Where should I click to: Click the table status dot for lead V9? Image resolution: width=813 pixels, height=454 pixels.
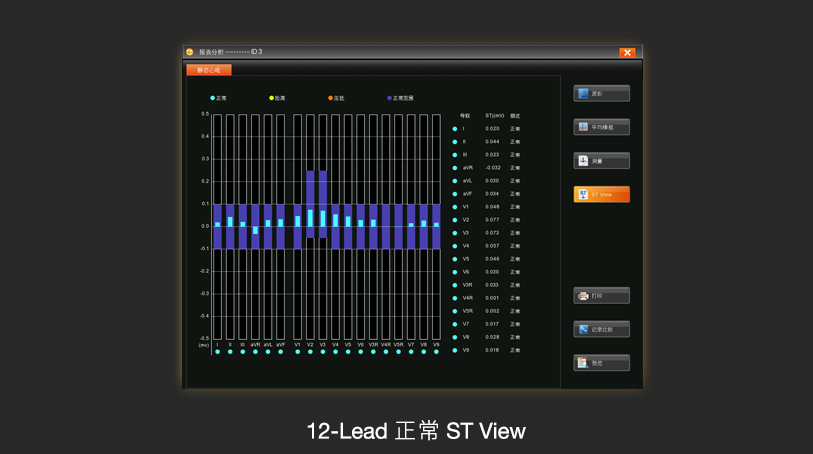click(455, 350)
